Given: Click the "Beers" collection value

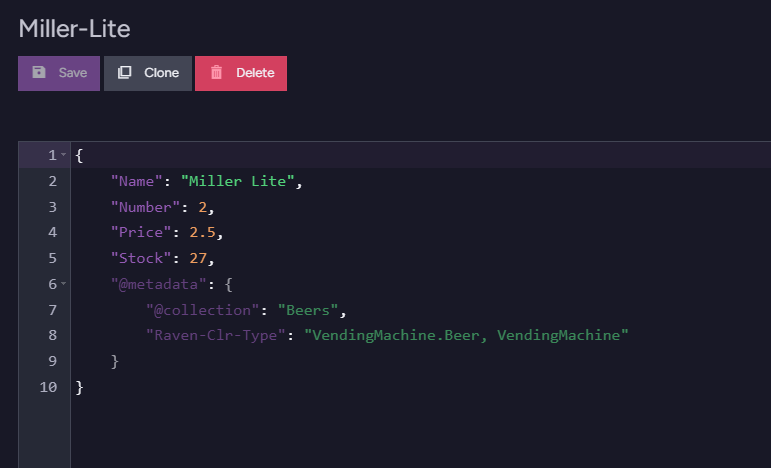Looking at the screenshot, I should 308,310.
